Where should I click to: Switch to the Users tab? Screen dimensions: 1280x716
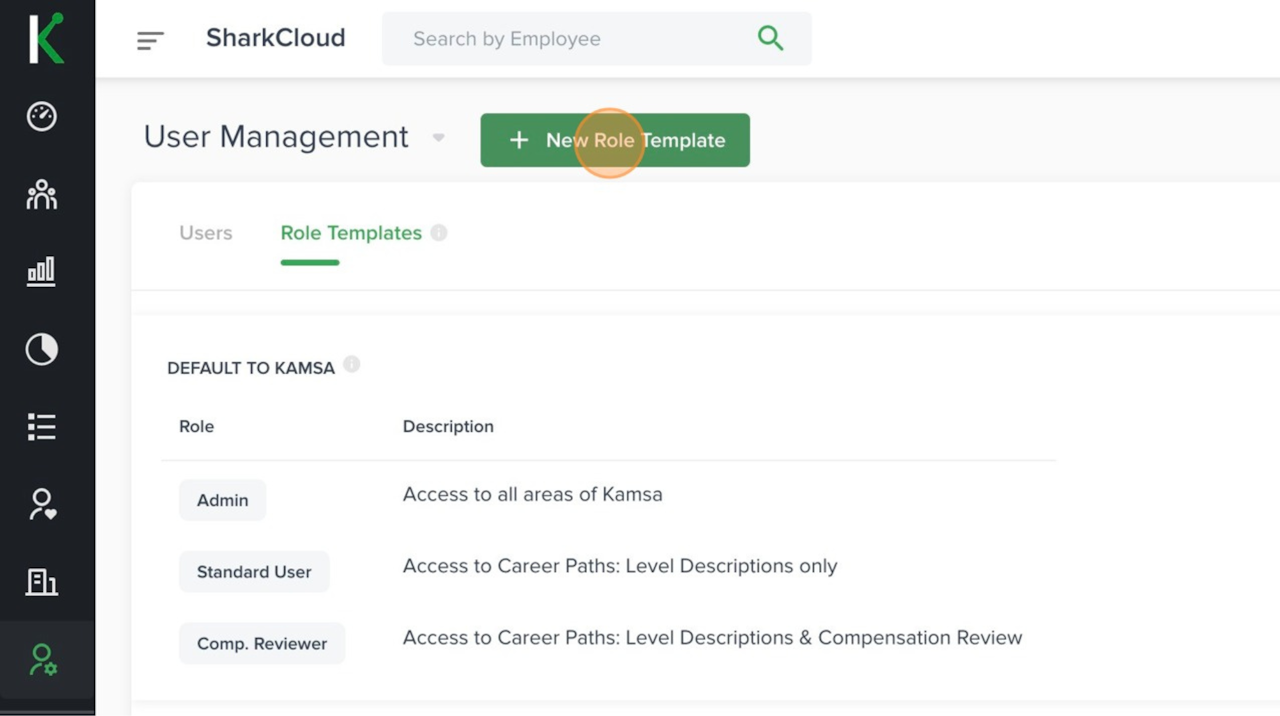click(206, 233)
